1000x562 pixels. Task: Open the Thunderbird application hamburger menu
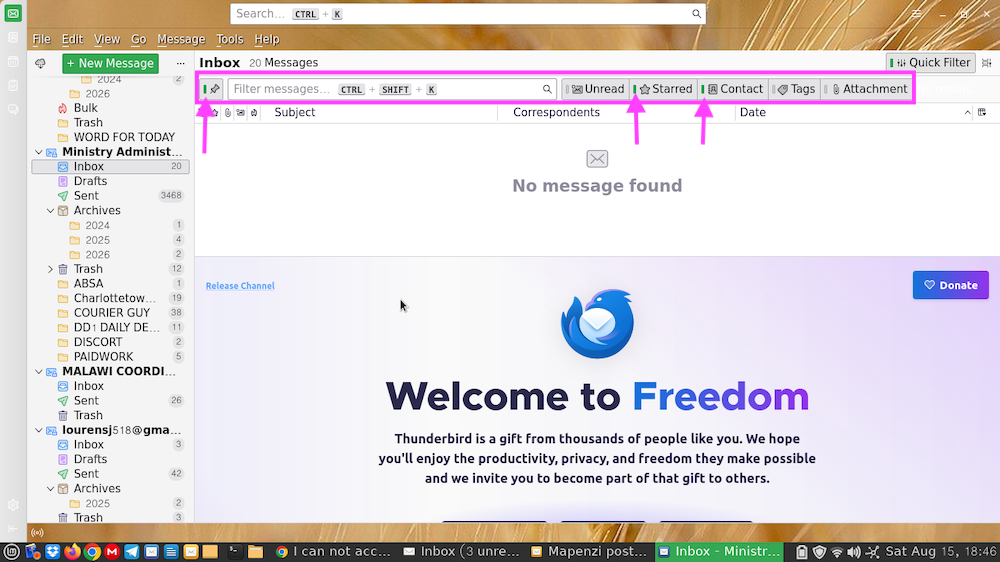[x=916, y=13]
